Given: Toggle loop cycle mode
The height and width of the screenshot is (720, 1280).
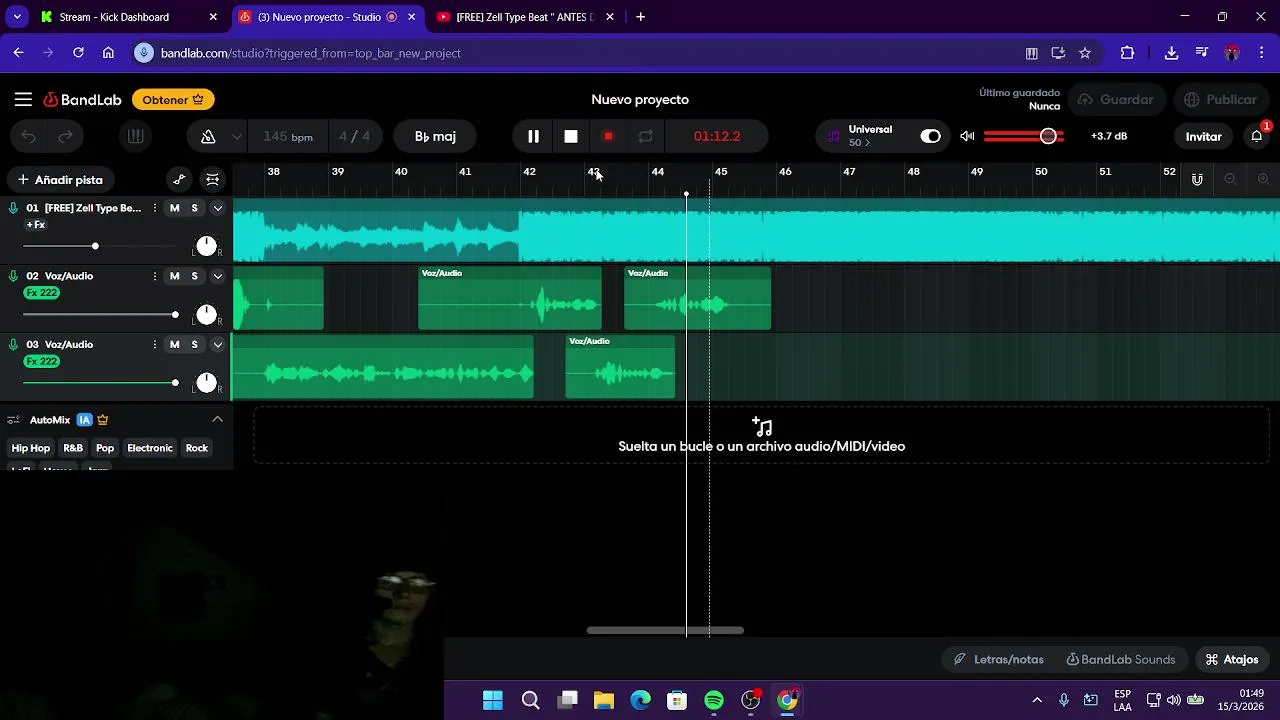Looking at the screenshot, I should 646,136.
